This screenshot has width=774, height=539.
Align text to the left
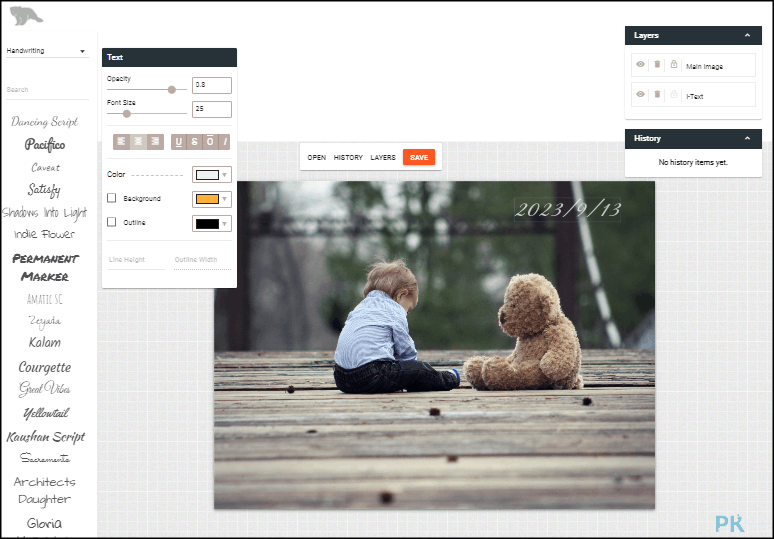click(x=121, y=142)
